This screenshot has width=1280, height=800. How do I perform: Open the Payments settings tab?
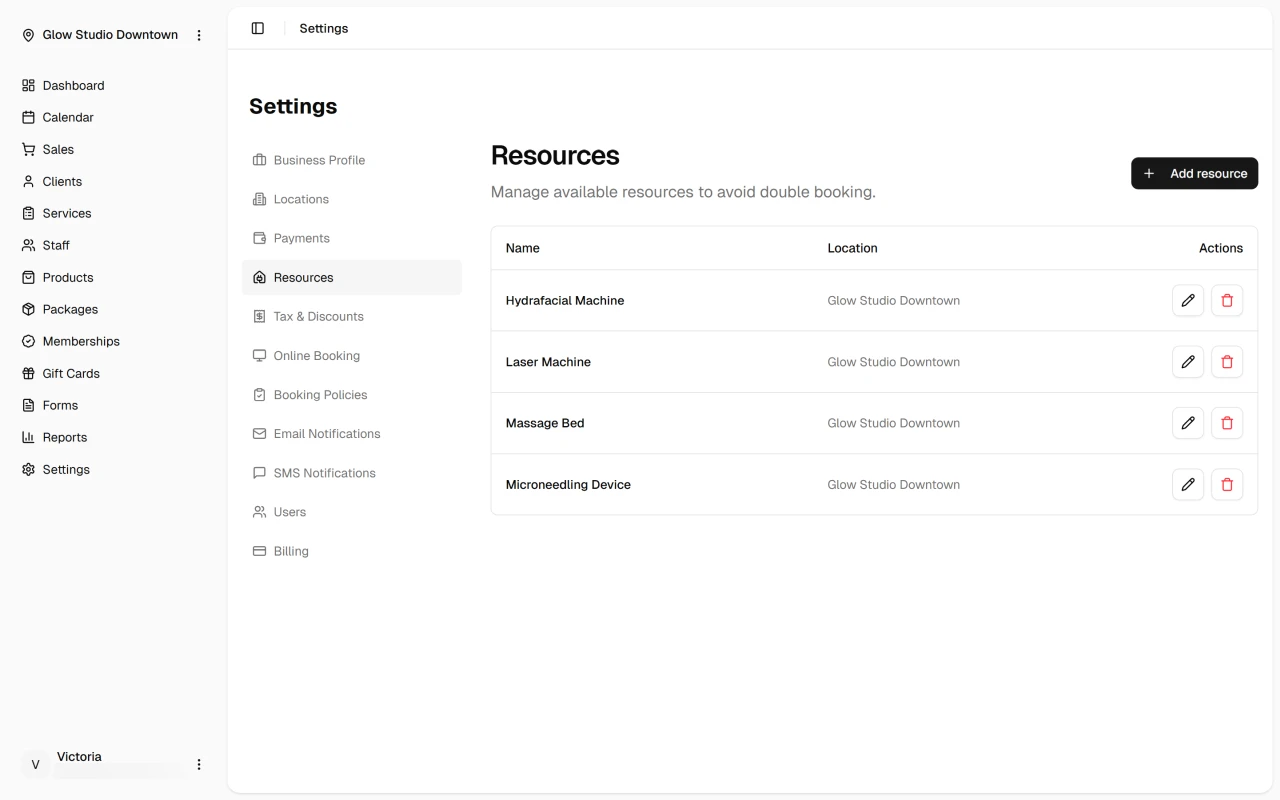click(x=352, y=238)
